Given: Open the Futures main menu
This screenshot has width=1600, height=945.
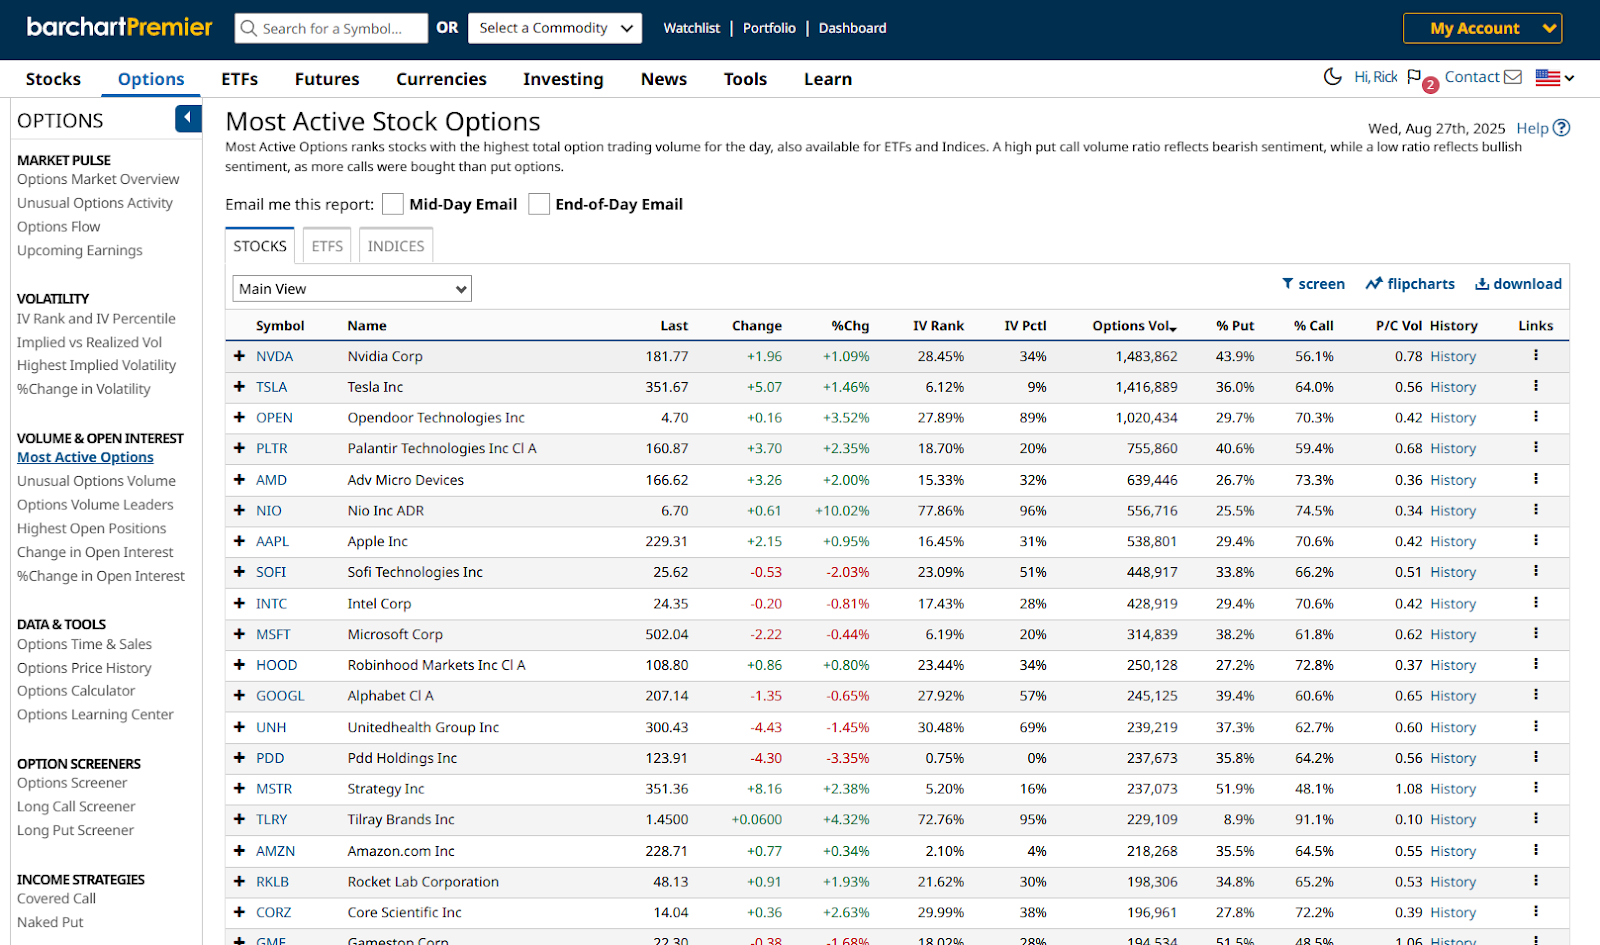Looking at the screenshot, I should pos(327,79).
